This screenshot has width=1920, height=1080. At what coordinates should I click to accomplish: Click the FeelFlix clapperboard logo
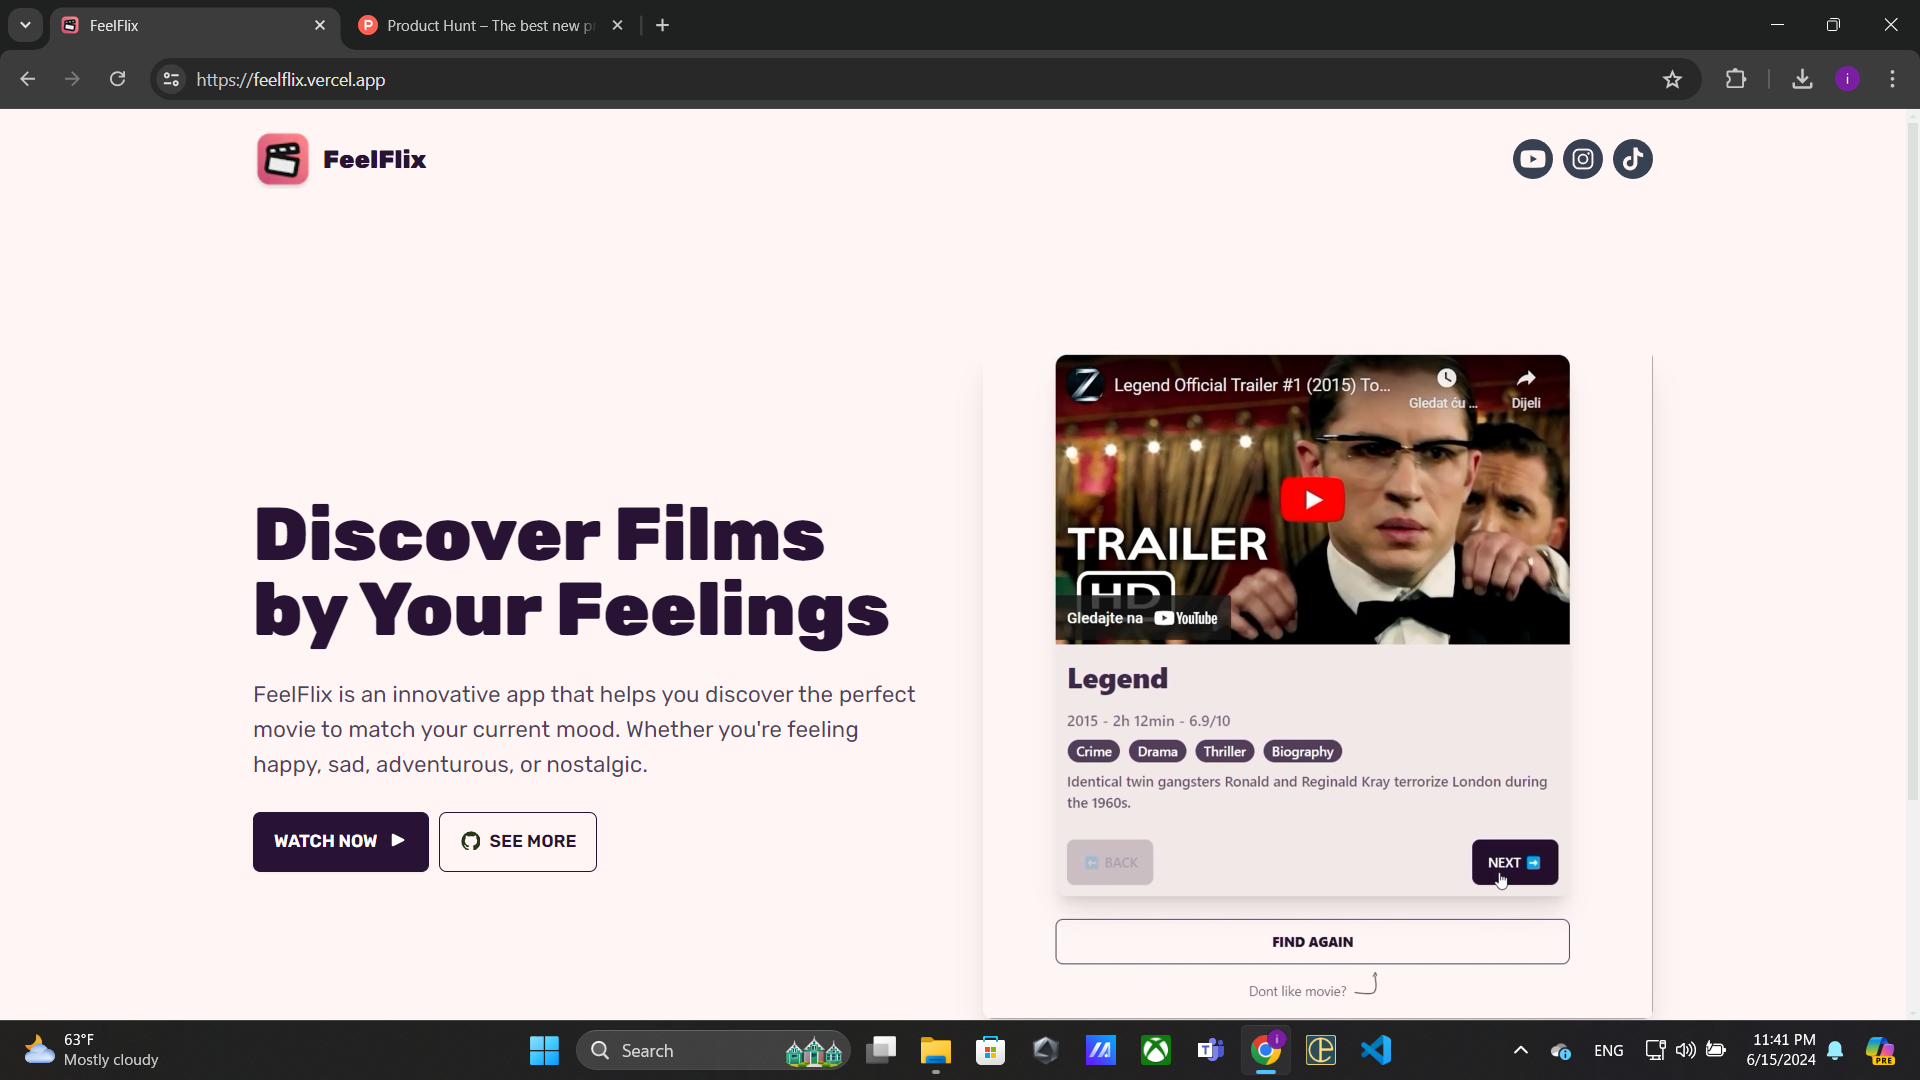[x=282, y=159]
